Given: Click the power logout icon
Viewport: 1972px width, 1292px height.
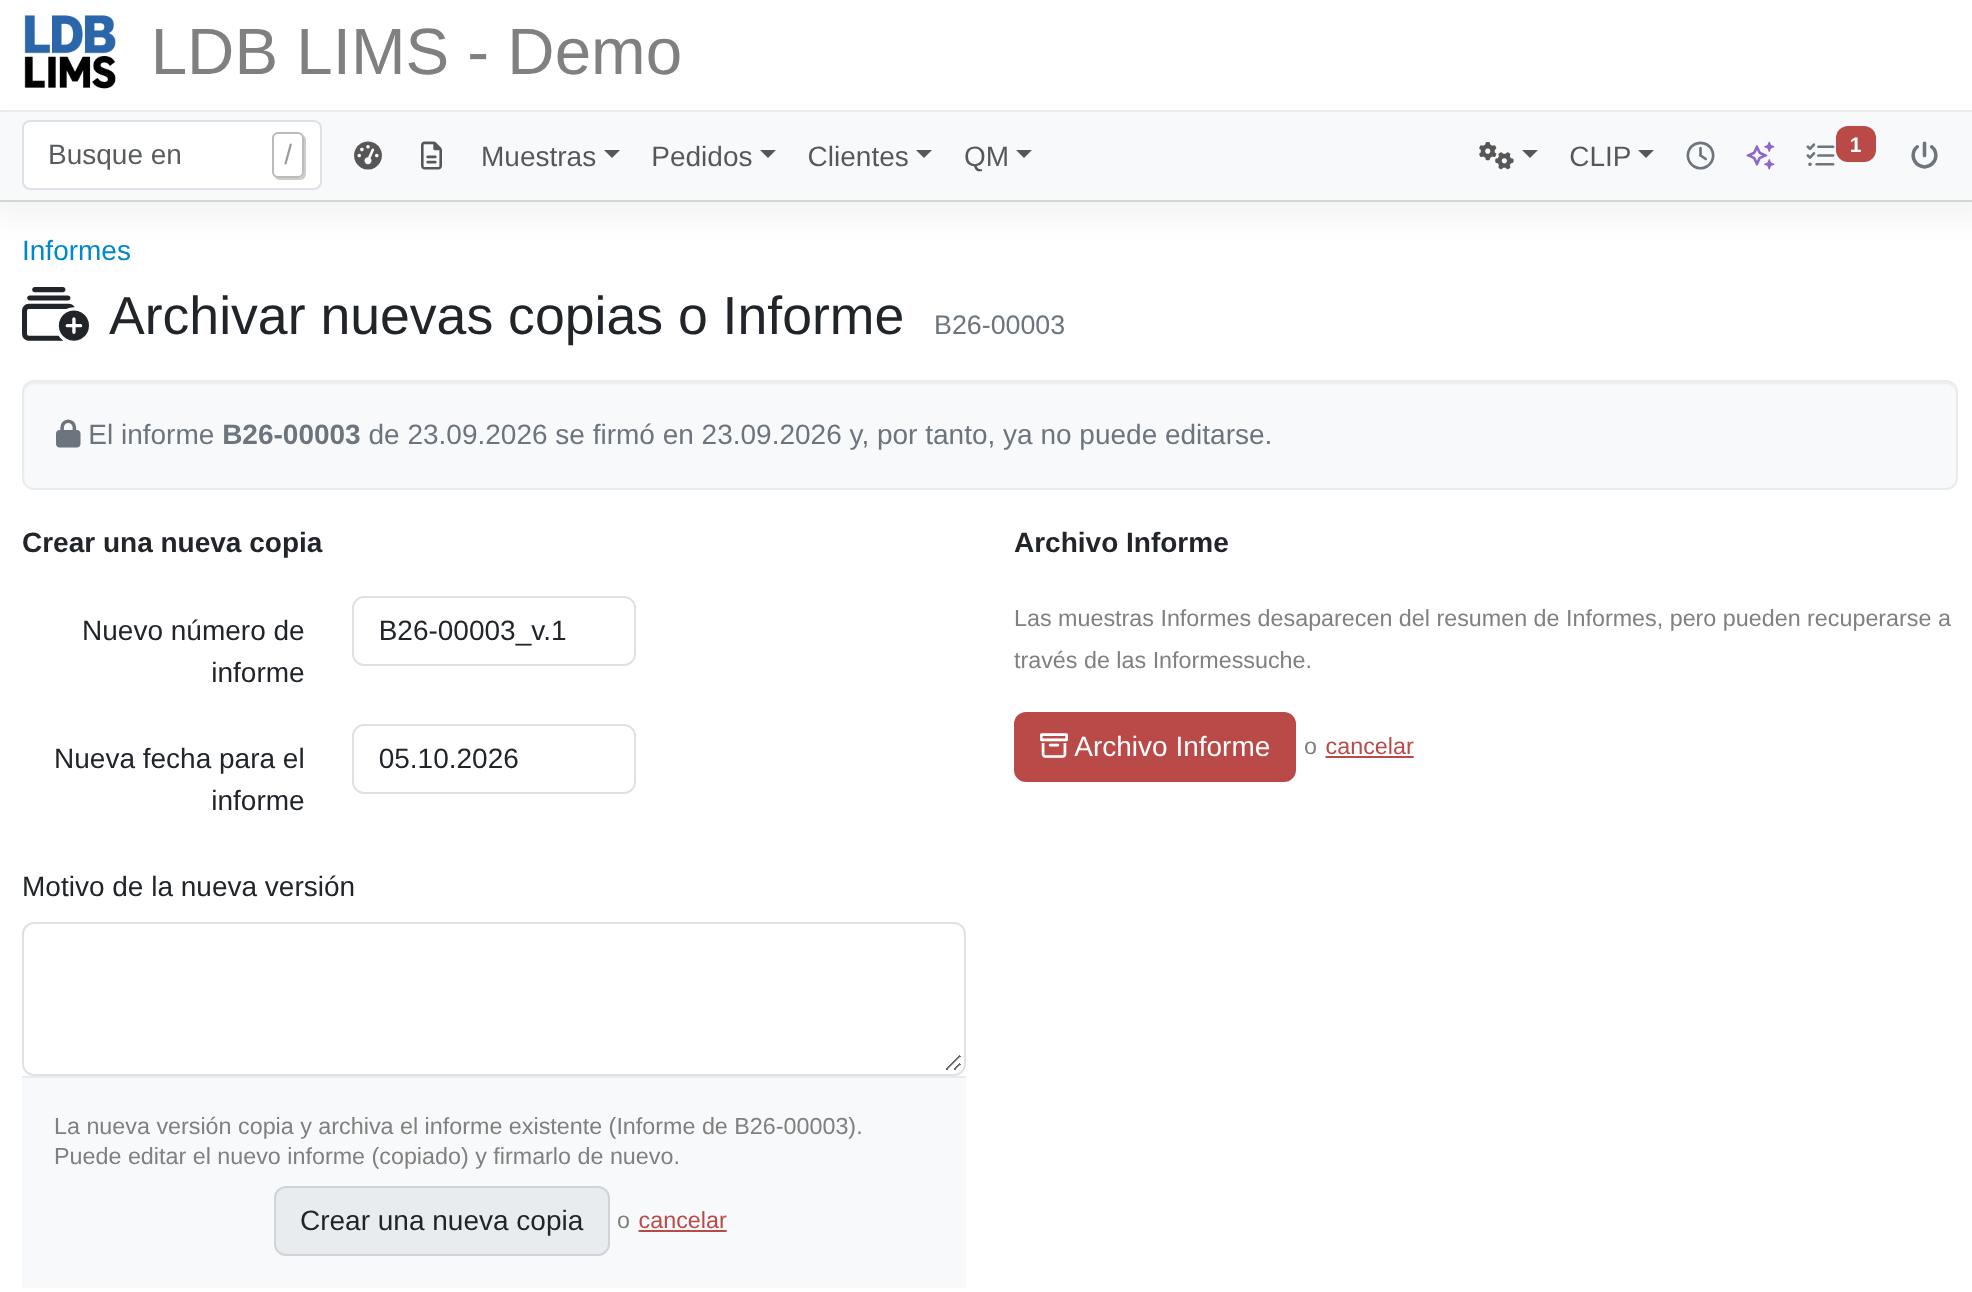Looking at the screenshot, I should (1924, 156).
